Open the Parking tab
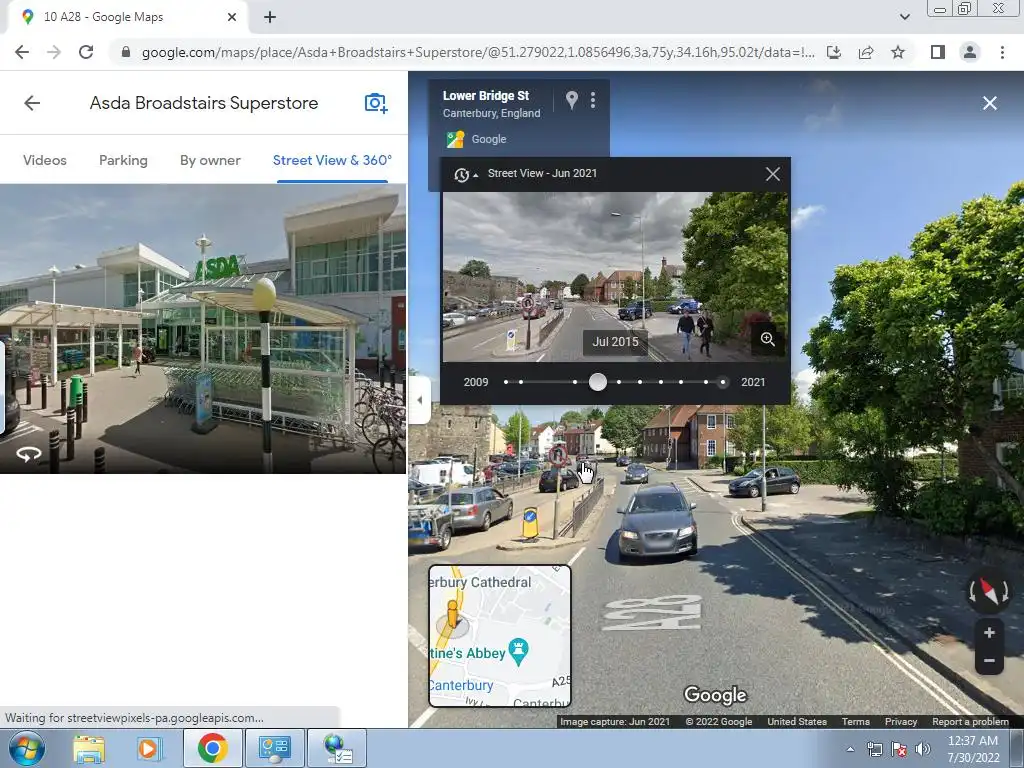Image resolution: width=1024 pixels, height=768 pixels. click(123, 160)
